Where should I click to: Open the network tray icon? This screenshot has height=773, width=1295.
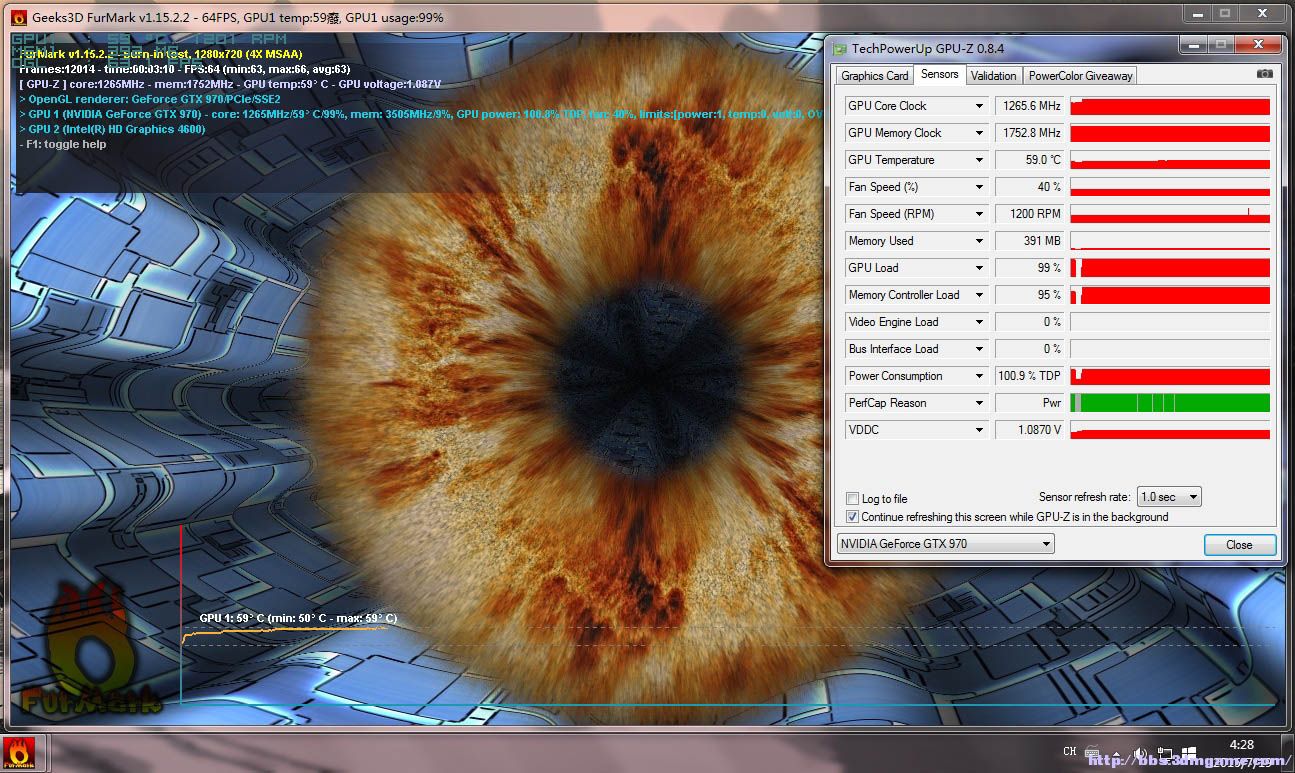(1165, 752)
